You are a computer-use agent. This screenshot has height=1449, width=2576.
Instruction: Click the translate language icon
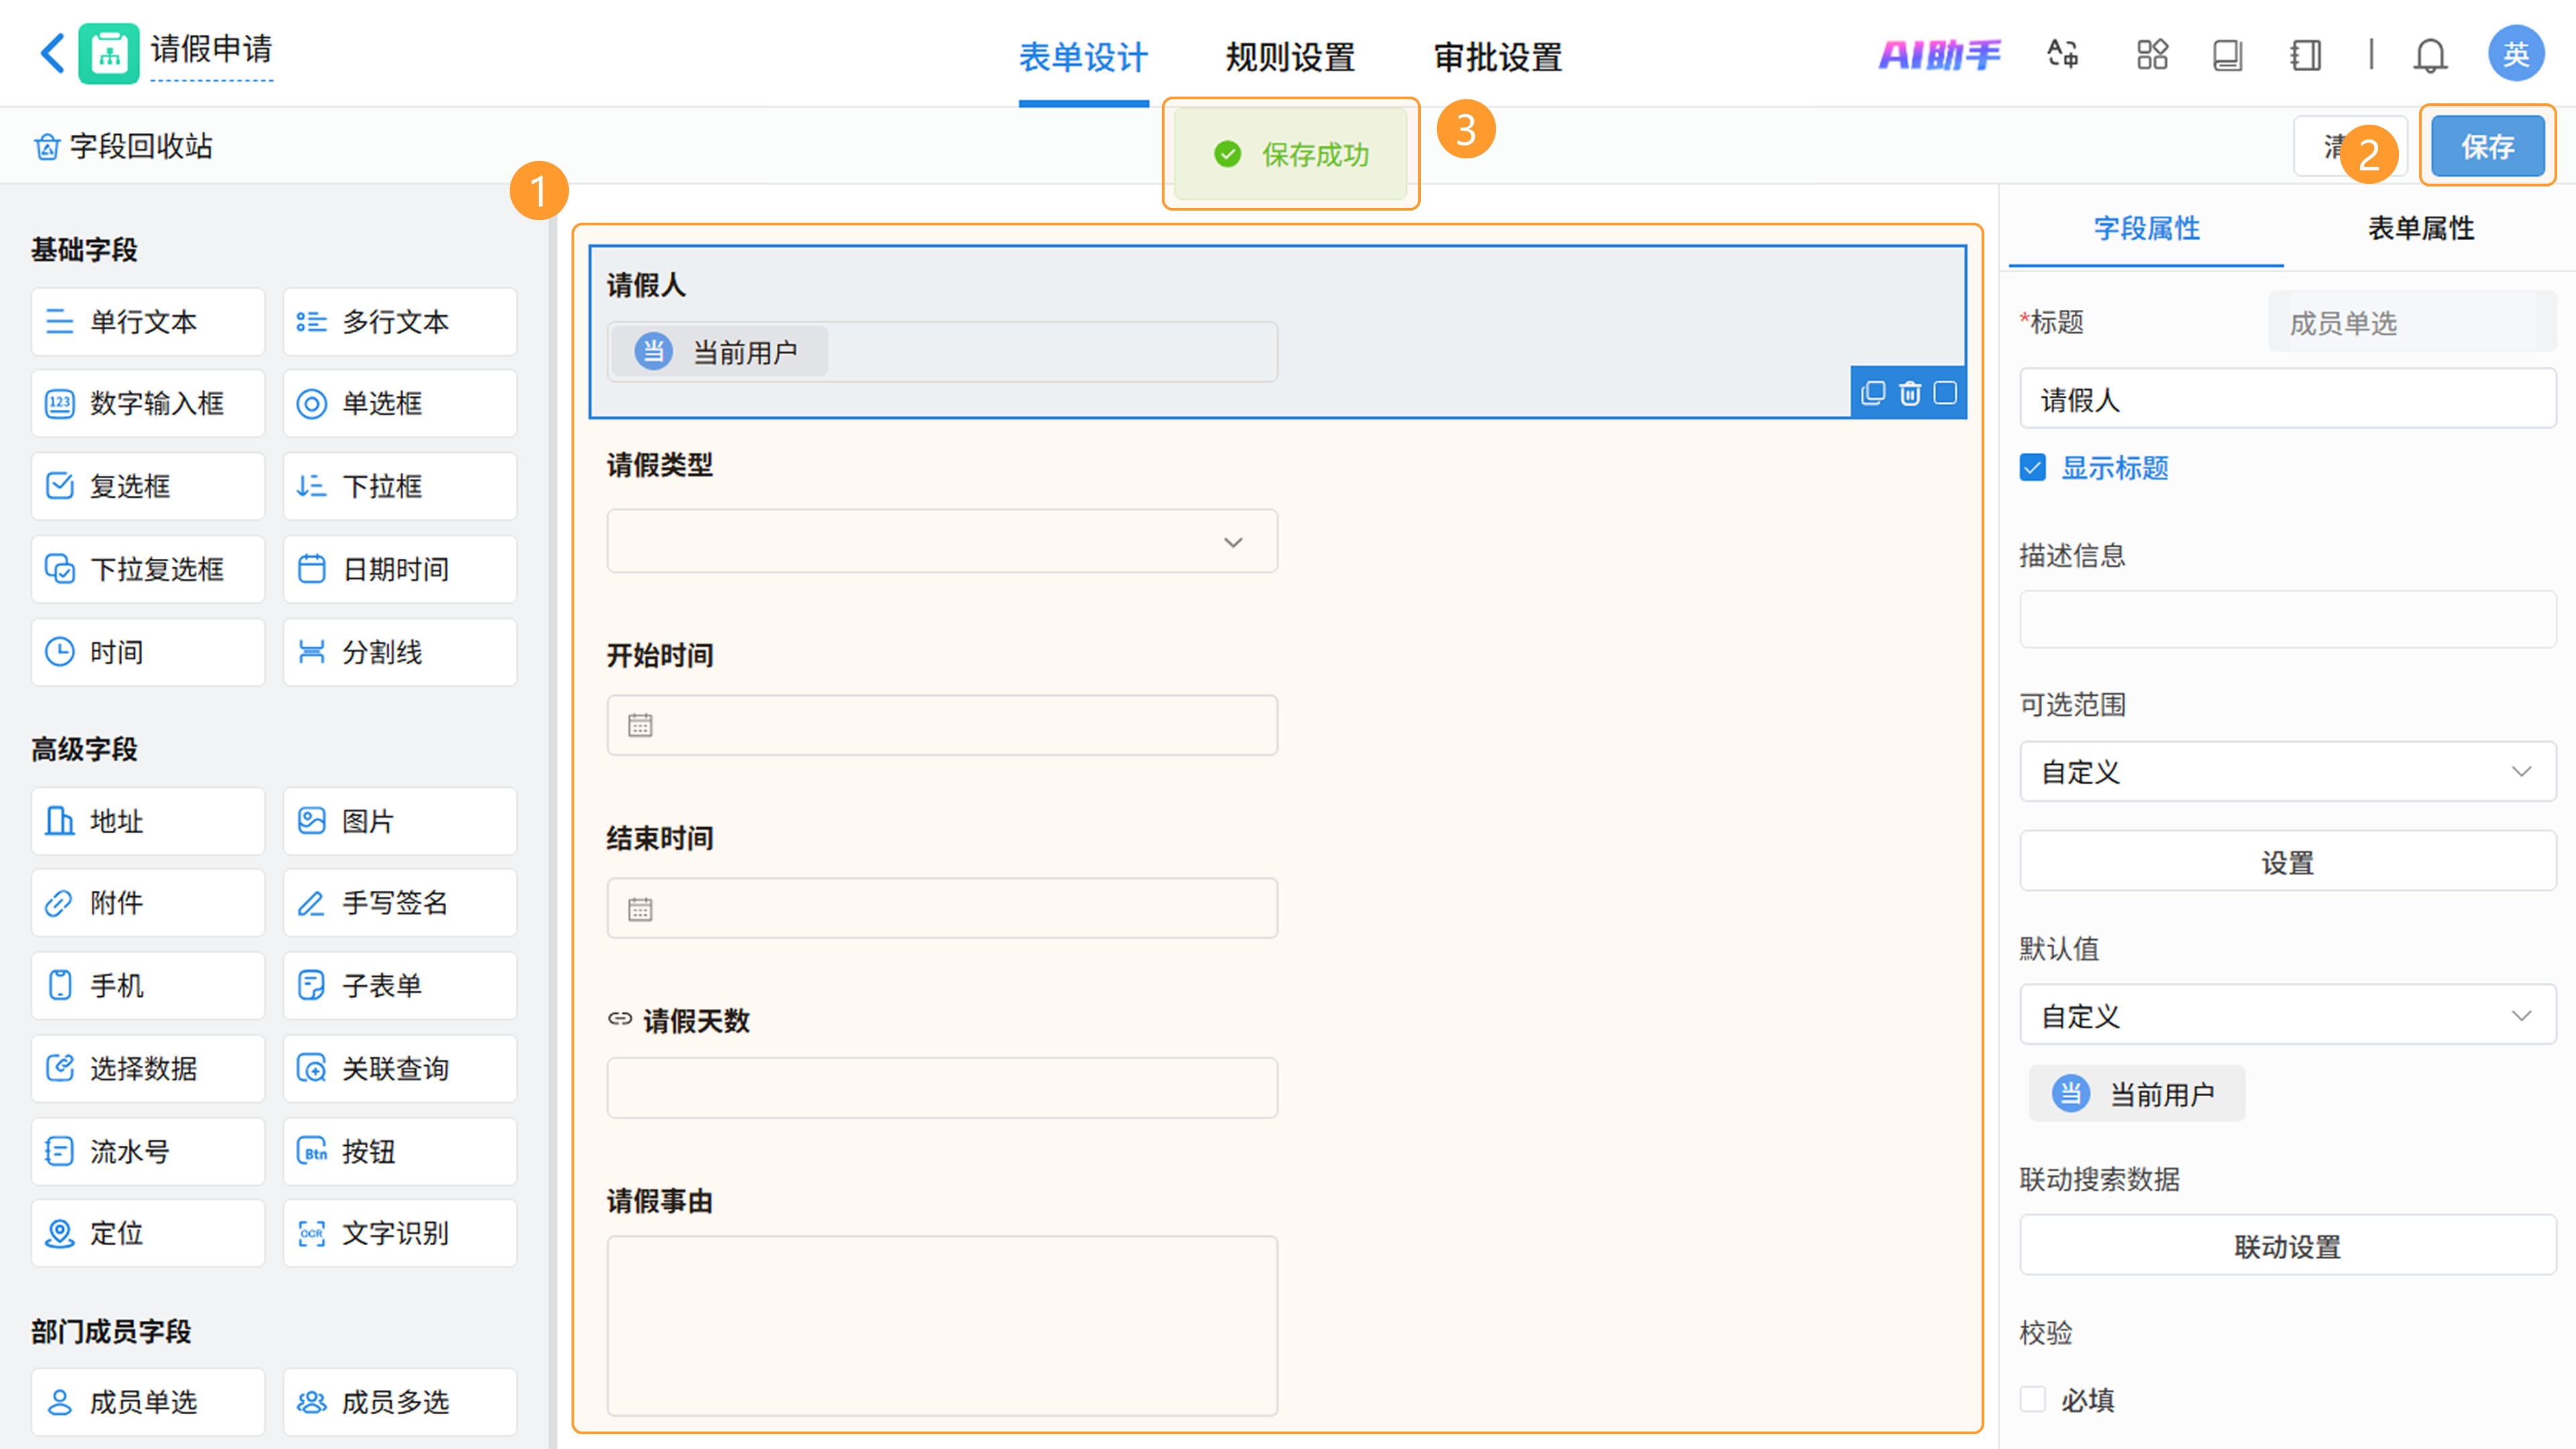(x=2062, y=54)
